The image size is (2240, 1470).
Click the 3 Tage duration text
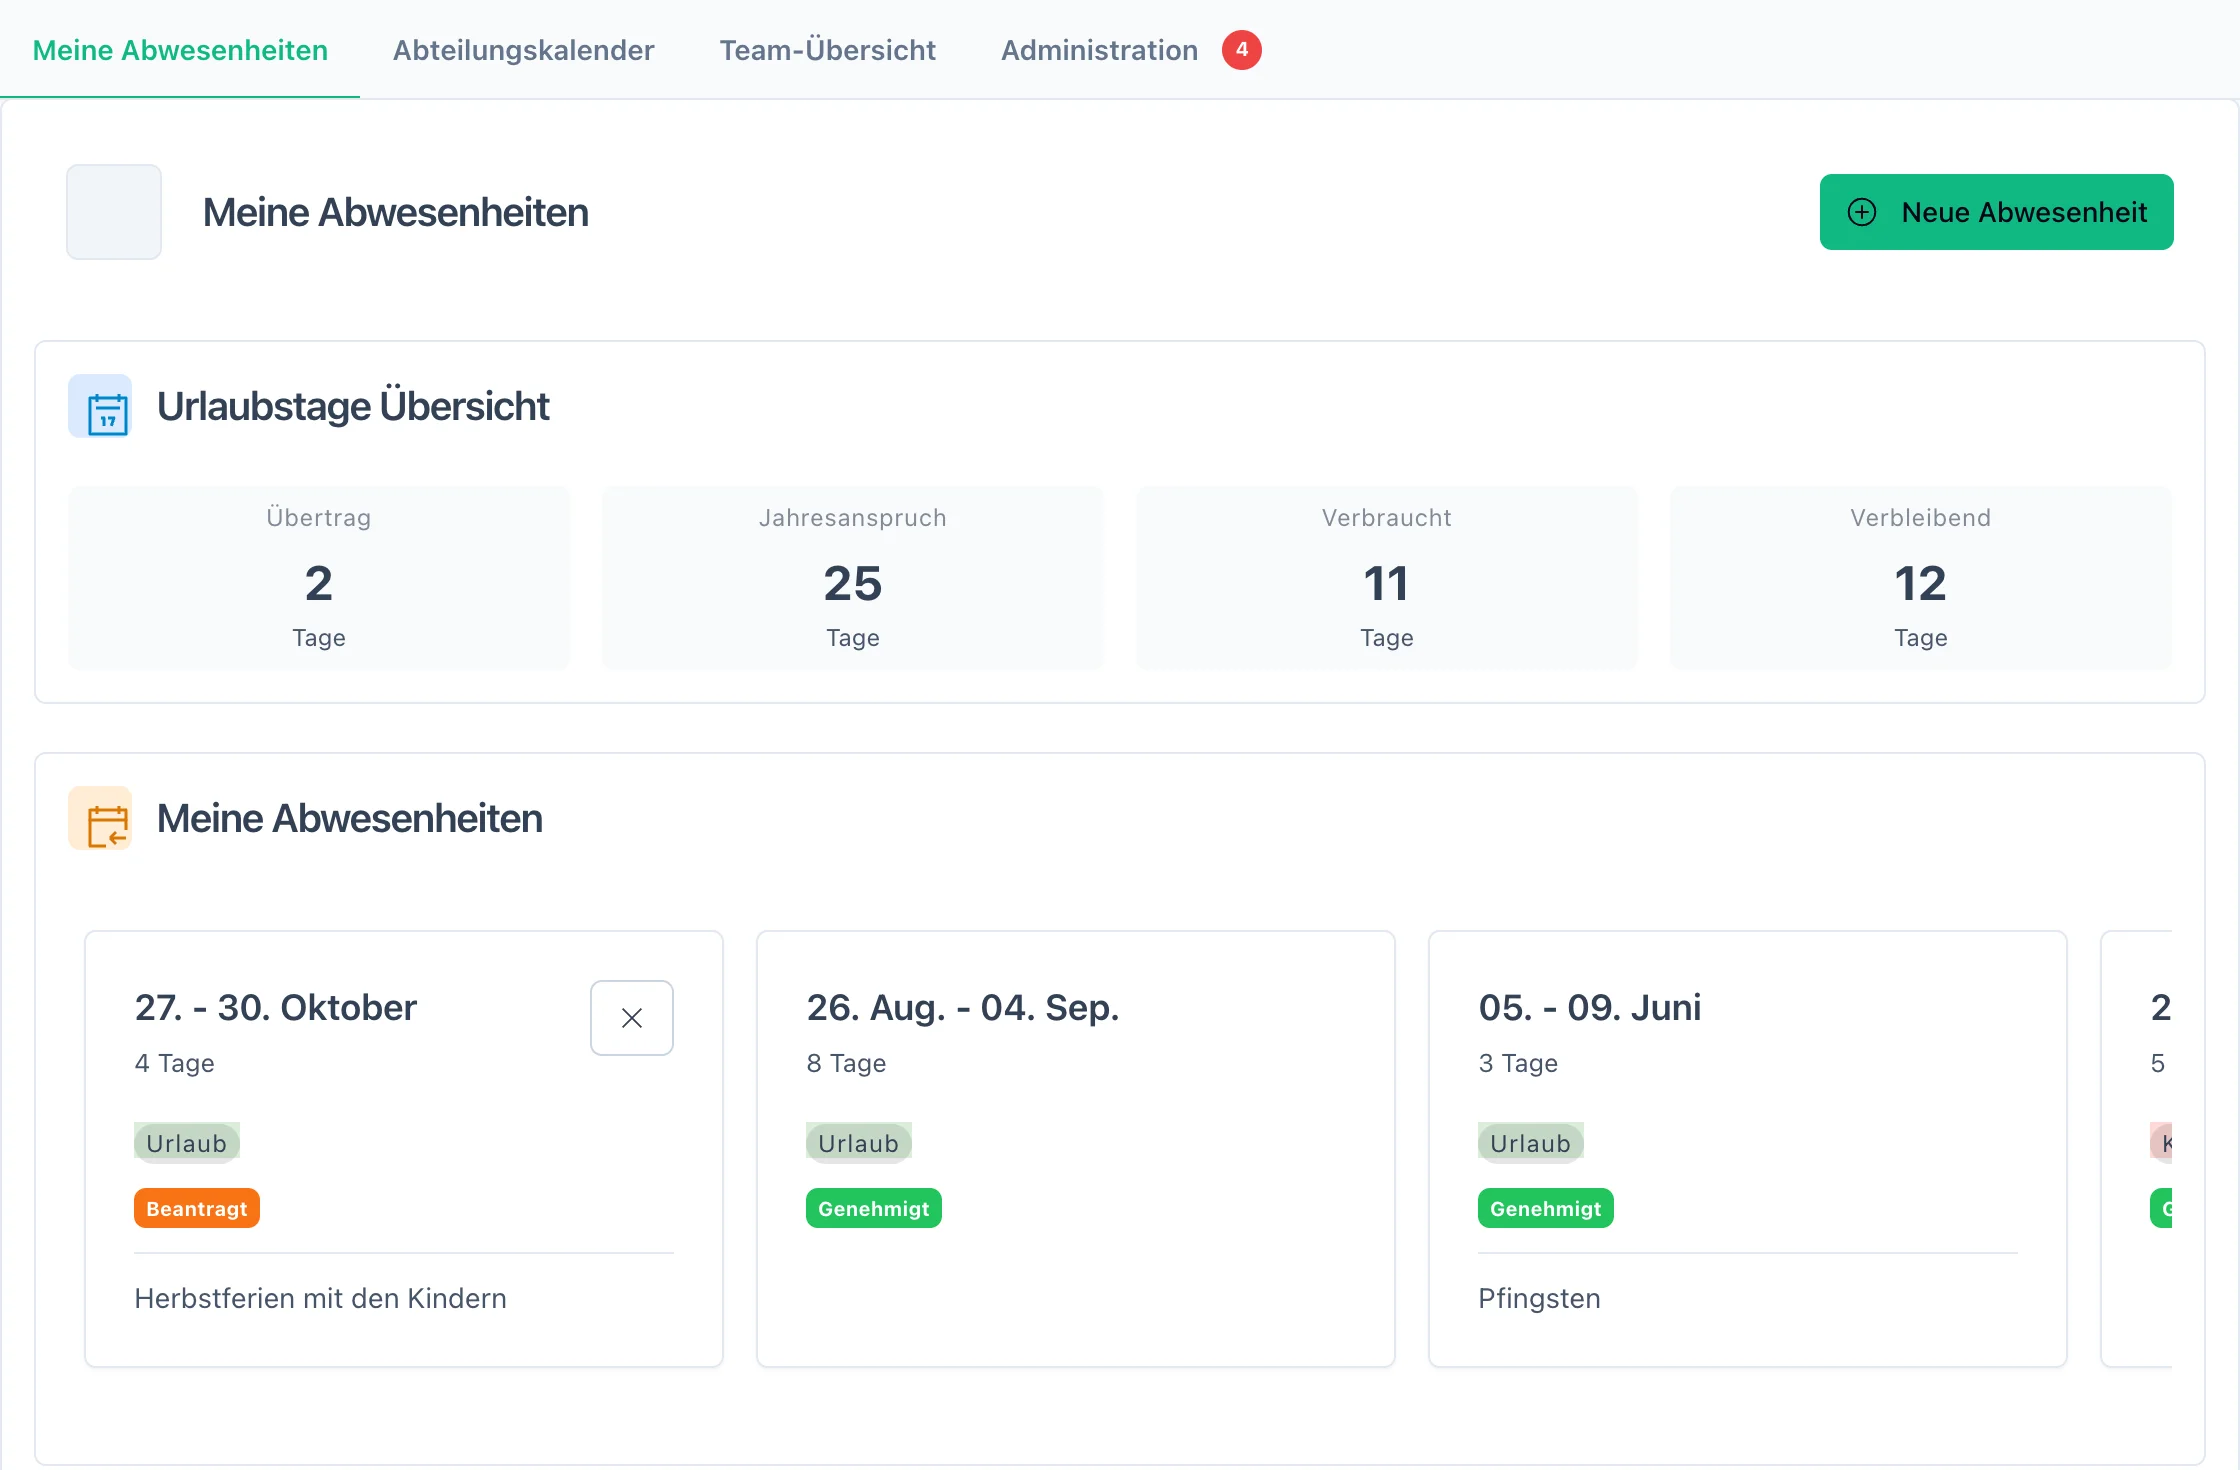[x=1519, y=1063]
